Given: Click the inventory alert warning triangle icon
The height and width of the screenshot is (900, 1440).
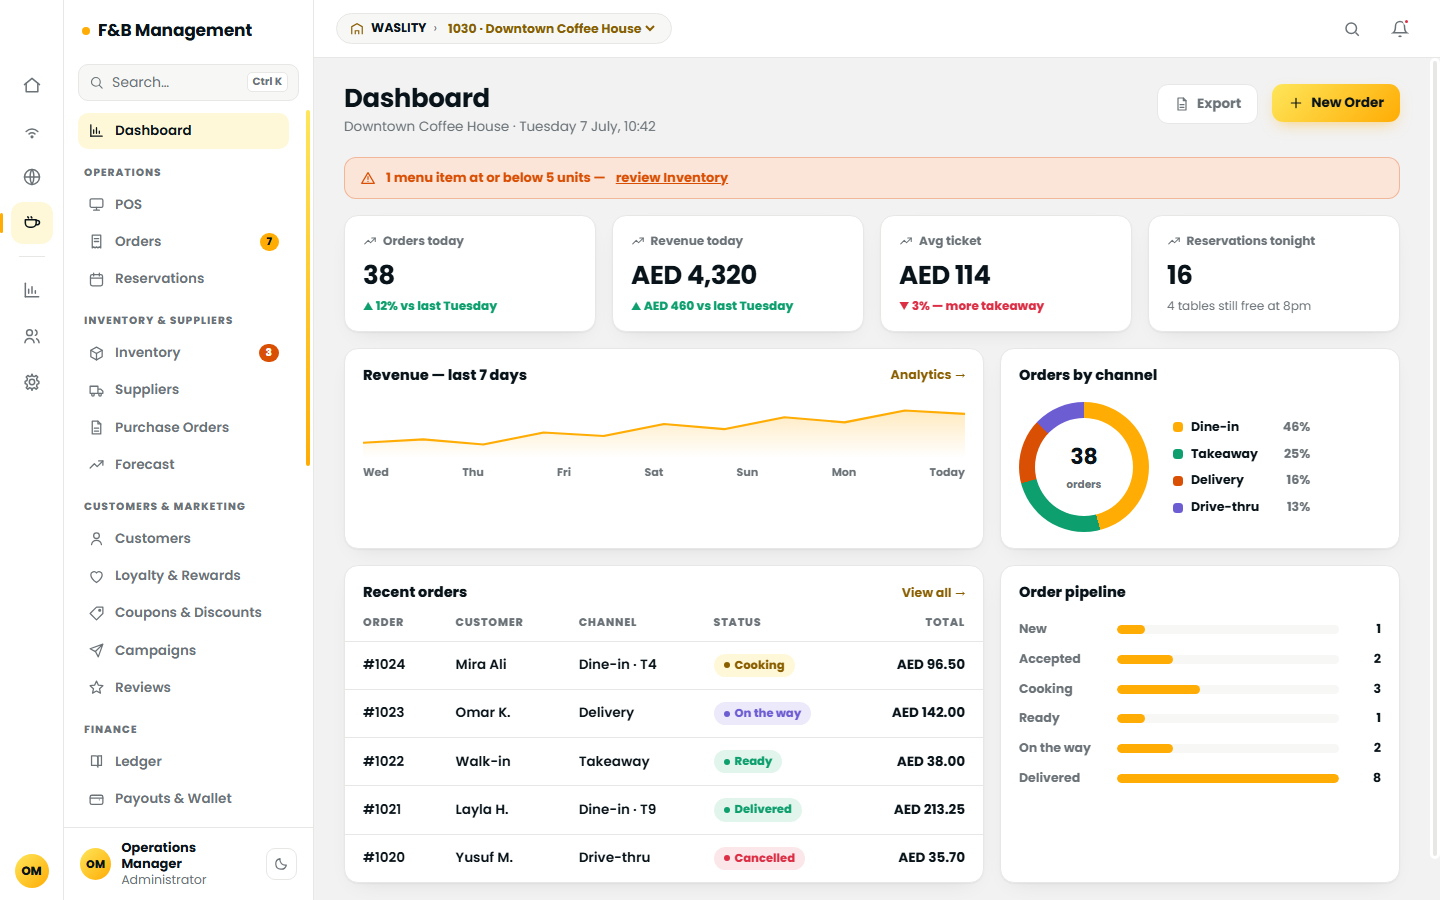Looking at the screenshot, I should 368,178.
